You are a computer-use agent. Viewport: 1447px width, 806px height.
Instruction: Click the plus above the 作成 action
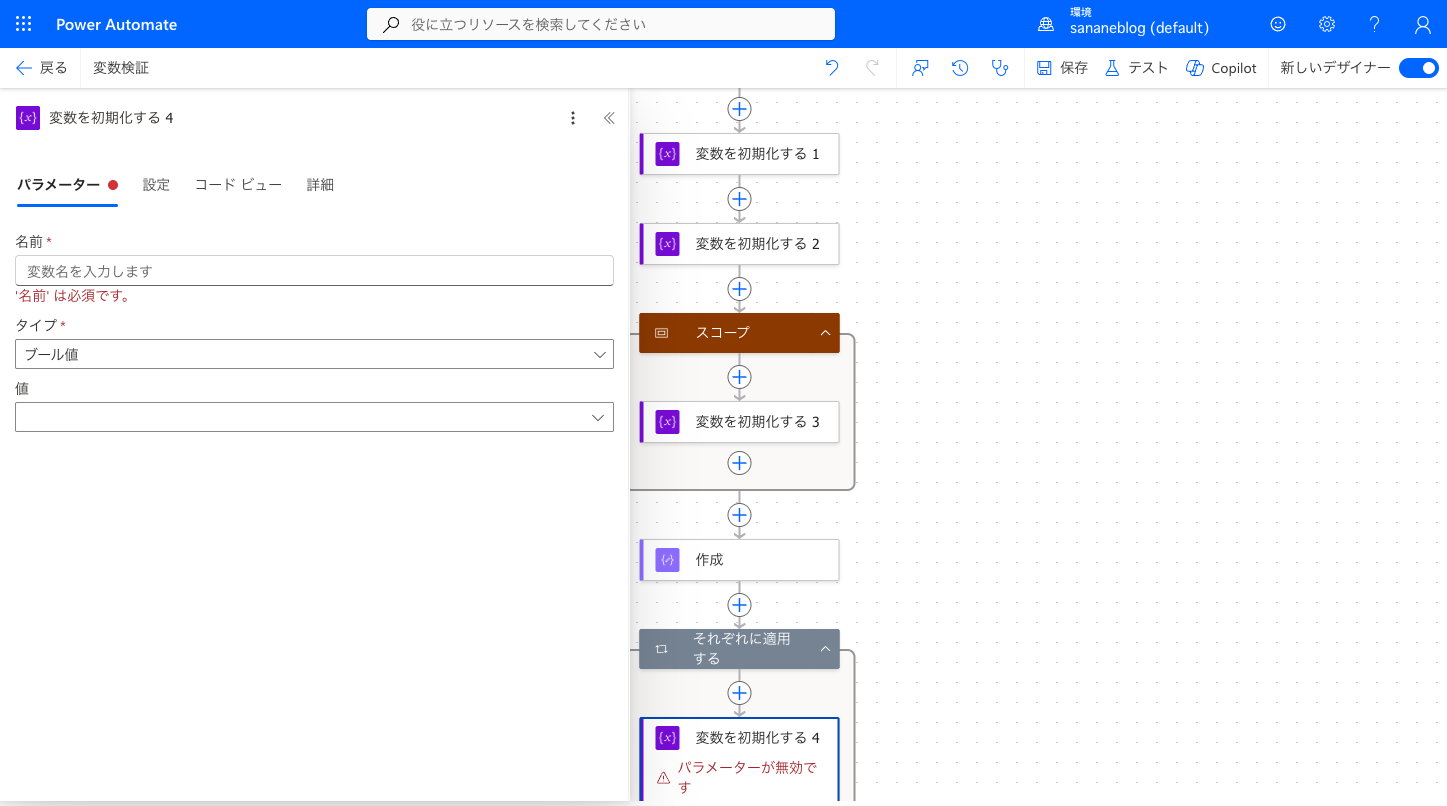click(x=739, y=515)
